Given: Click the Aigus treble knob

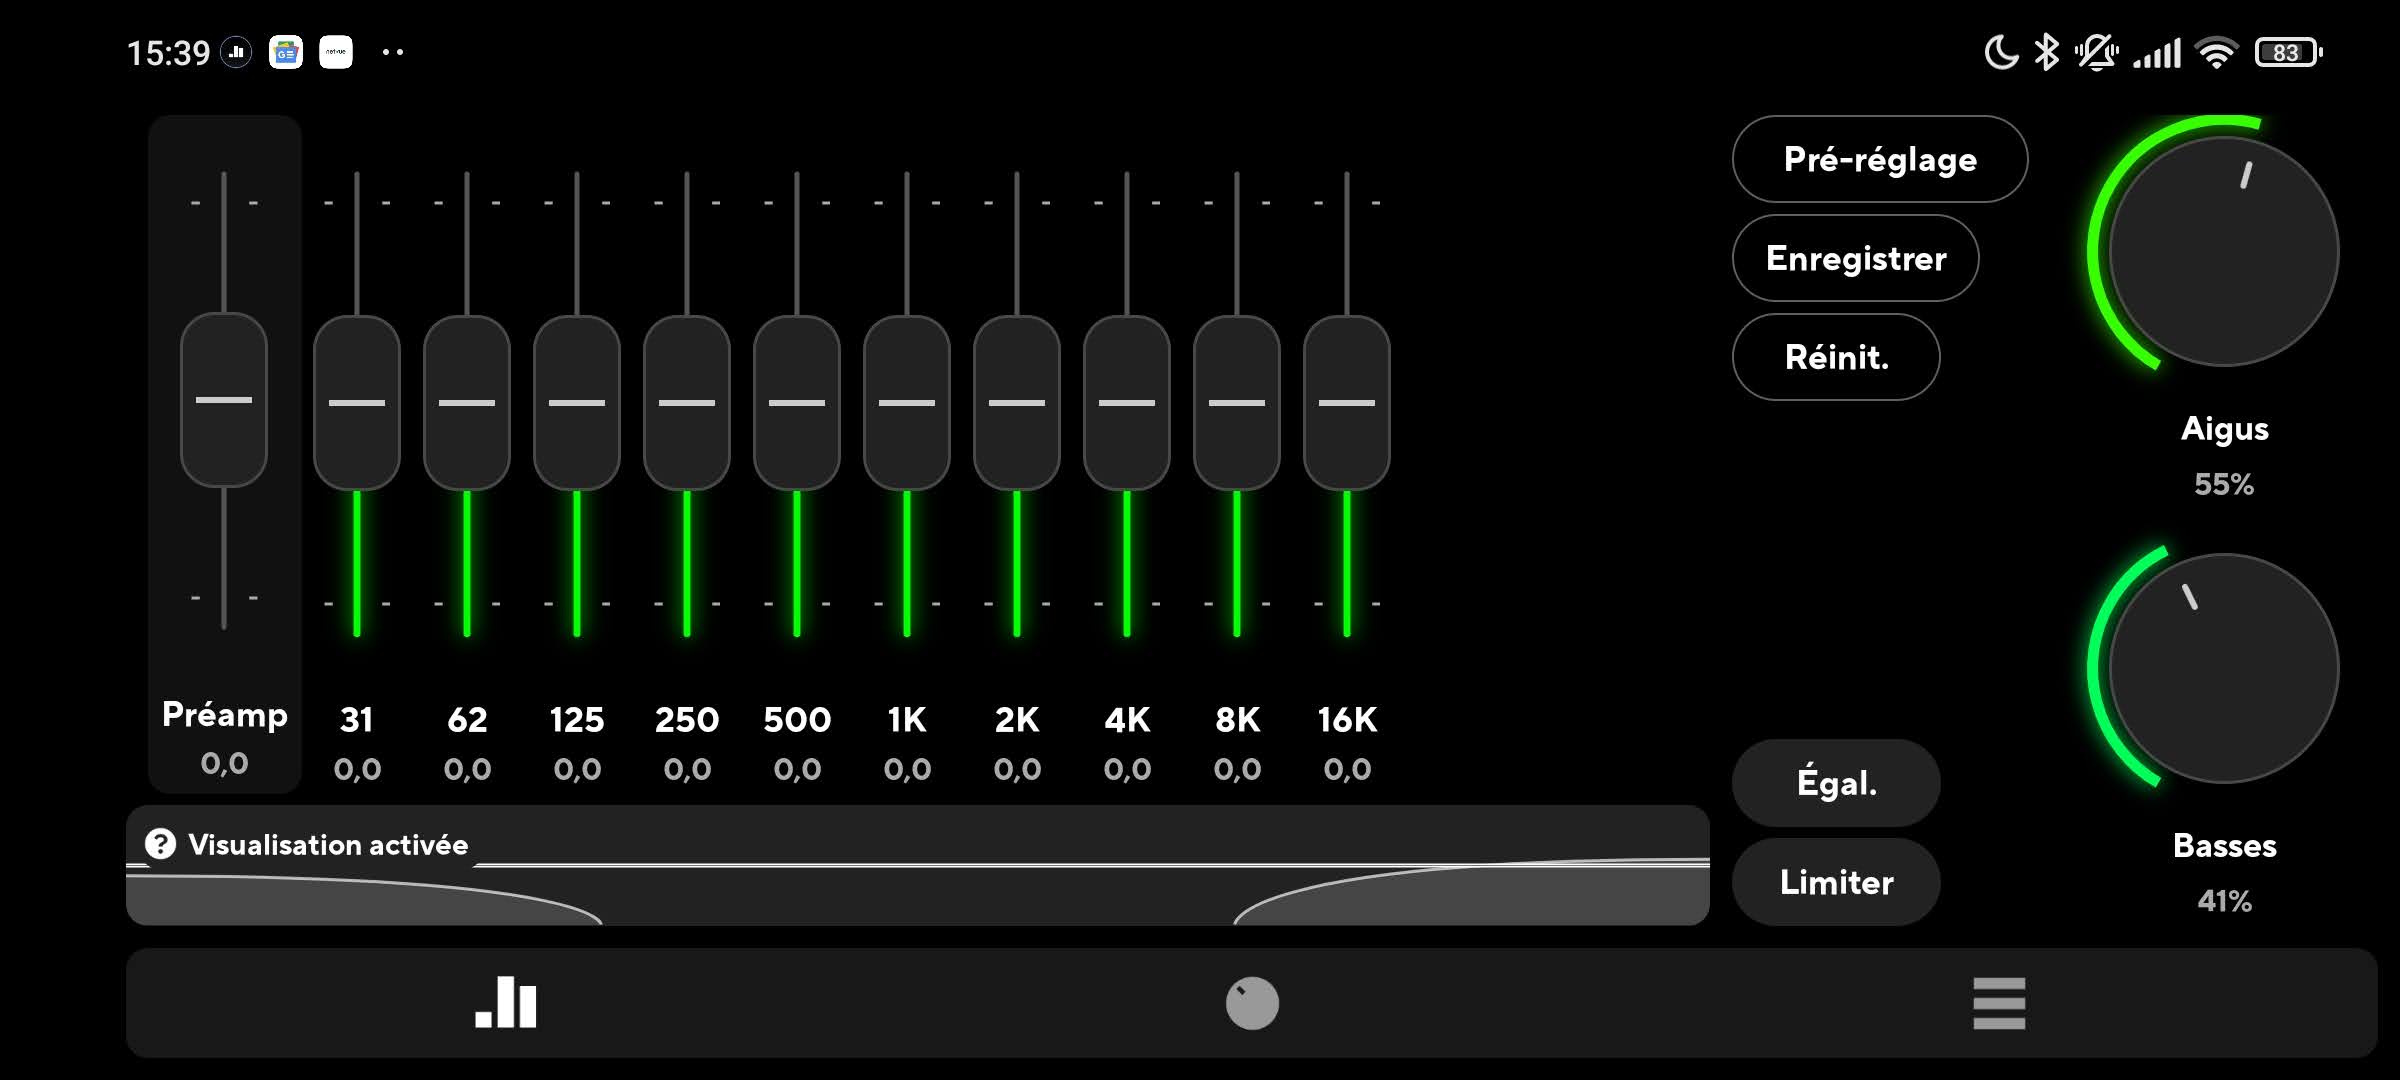Looking at the screenshot, I should click(x=2224, y=252).
